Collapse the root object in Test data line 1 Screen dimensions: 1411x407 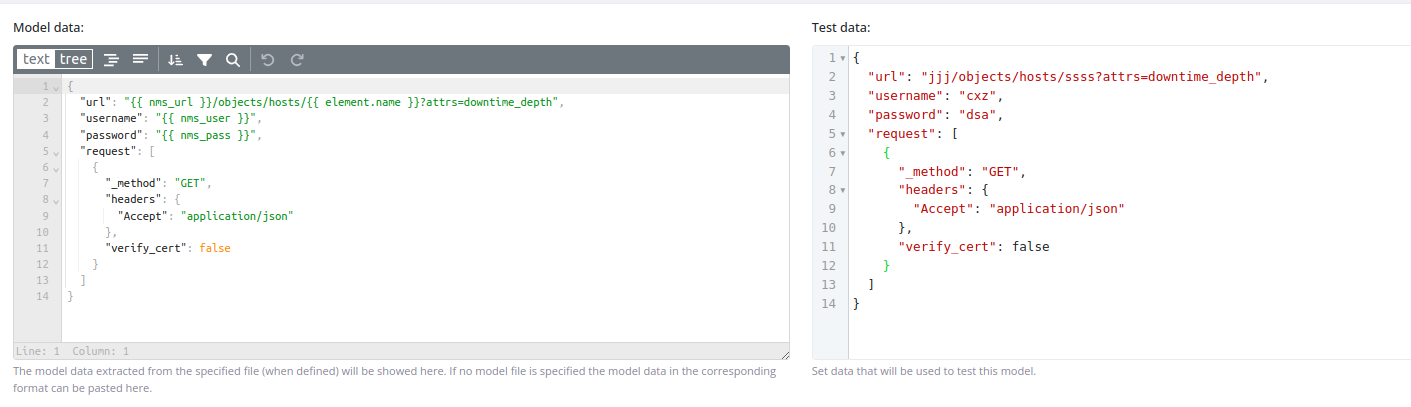click(843, 59)
